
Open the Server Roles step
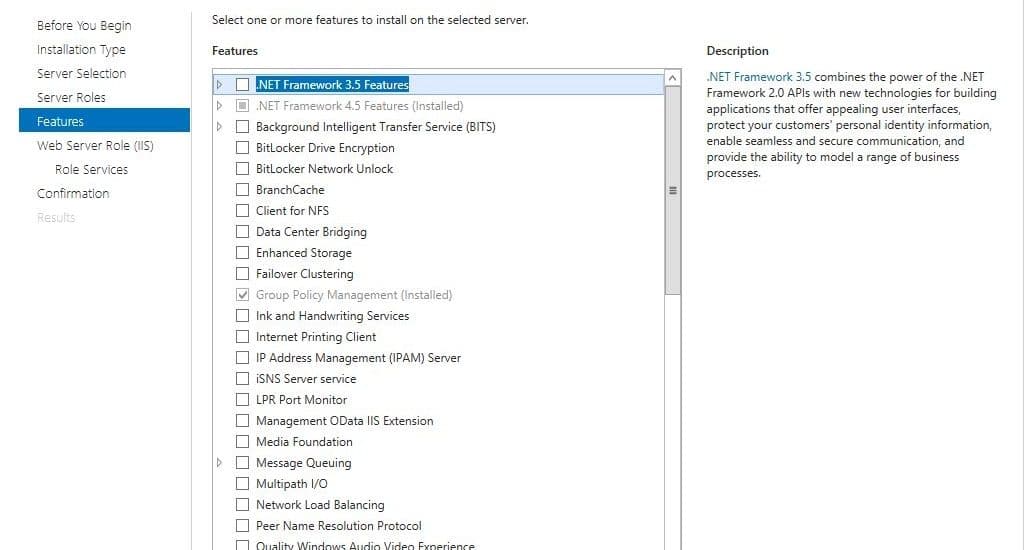click(x=71, y=97)
